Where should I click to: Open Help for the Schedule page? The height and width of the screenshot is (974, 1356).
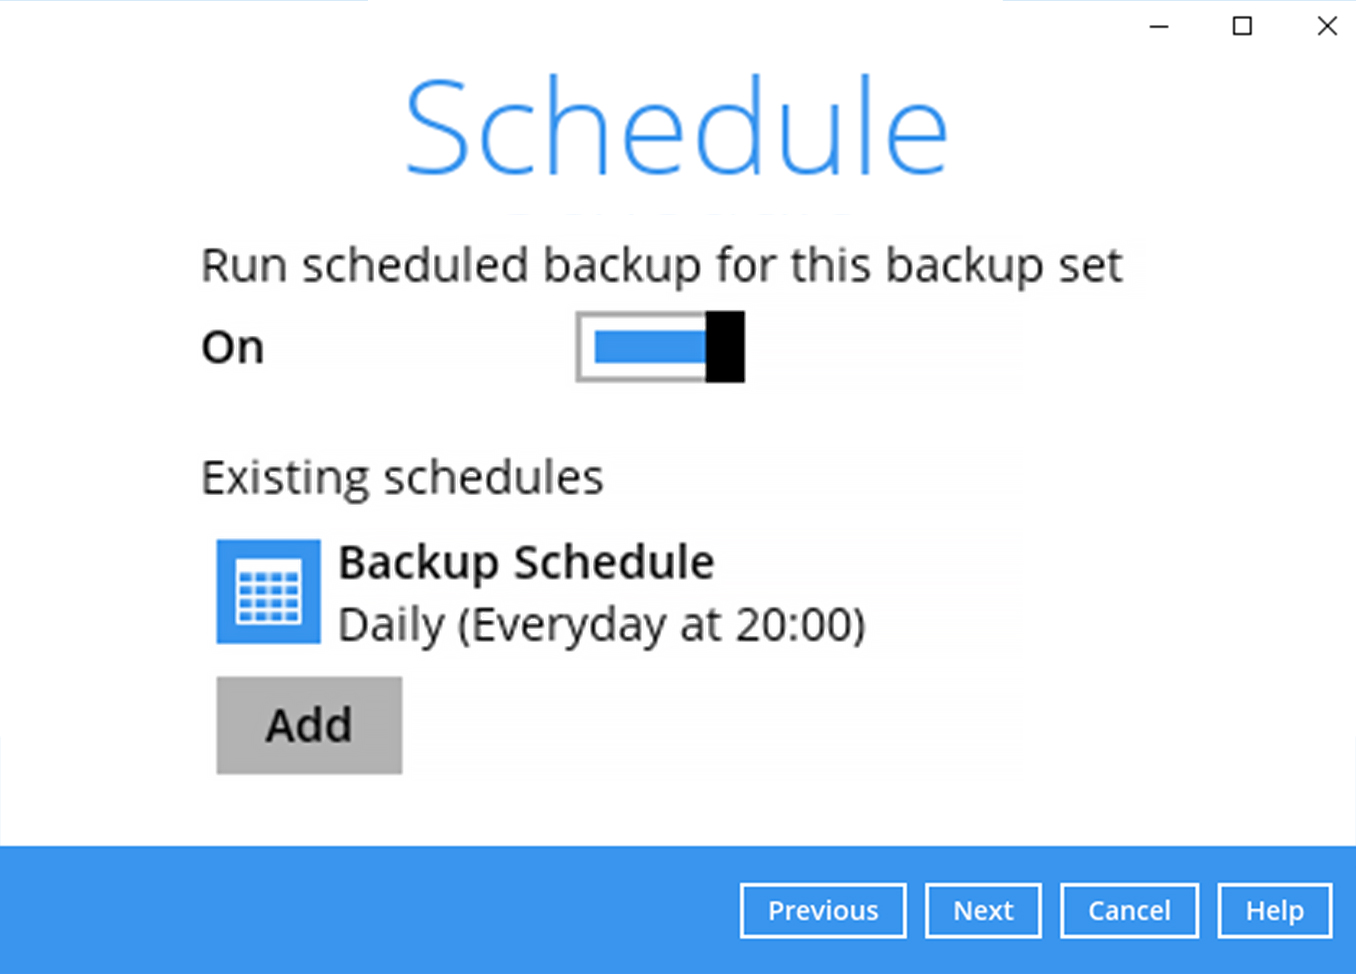pos(1273,910)
